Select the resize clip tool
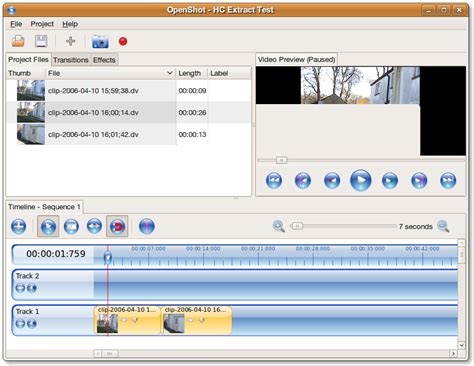This screenshot has height=366, width=474. tap(94, 226)
